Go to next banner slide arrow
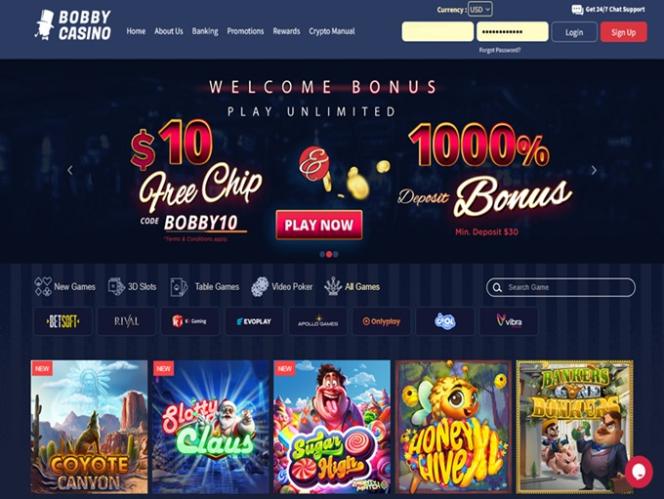Screen dimensions: 664x499 click(x=594, y=170)
